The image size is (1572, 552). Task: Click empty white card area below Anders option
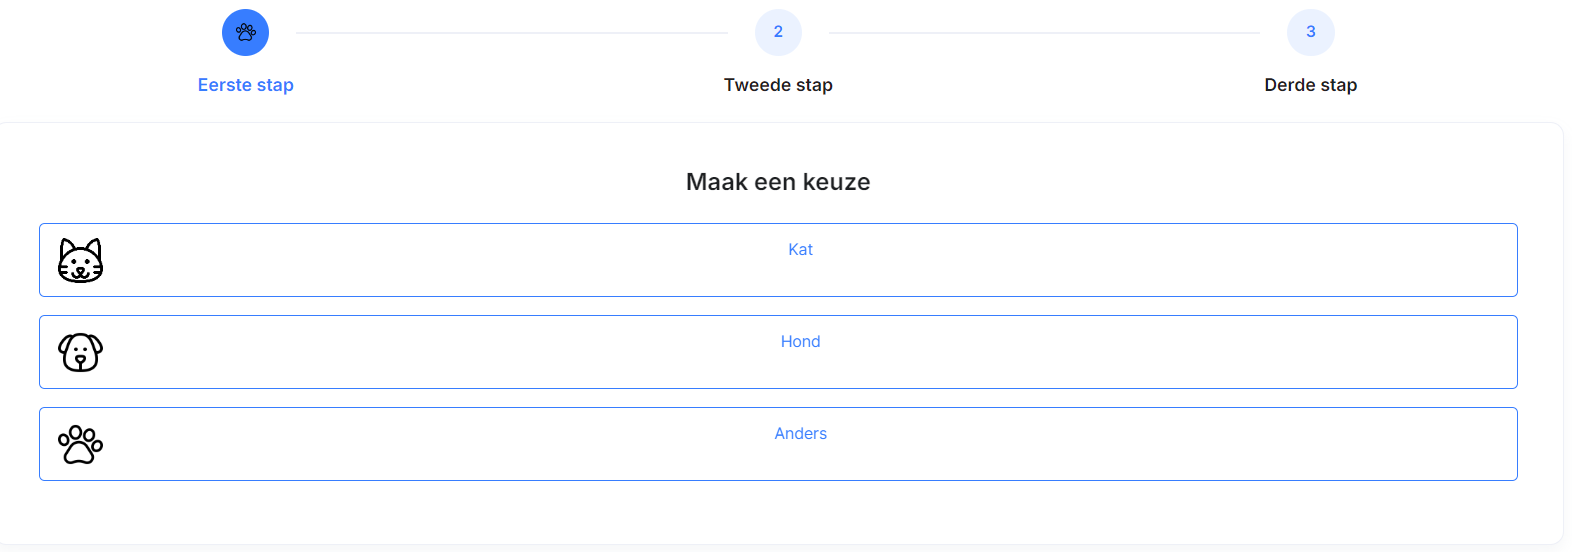778,512
